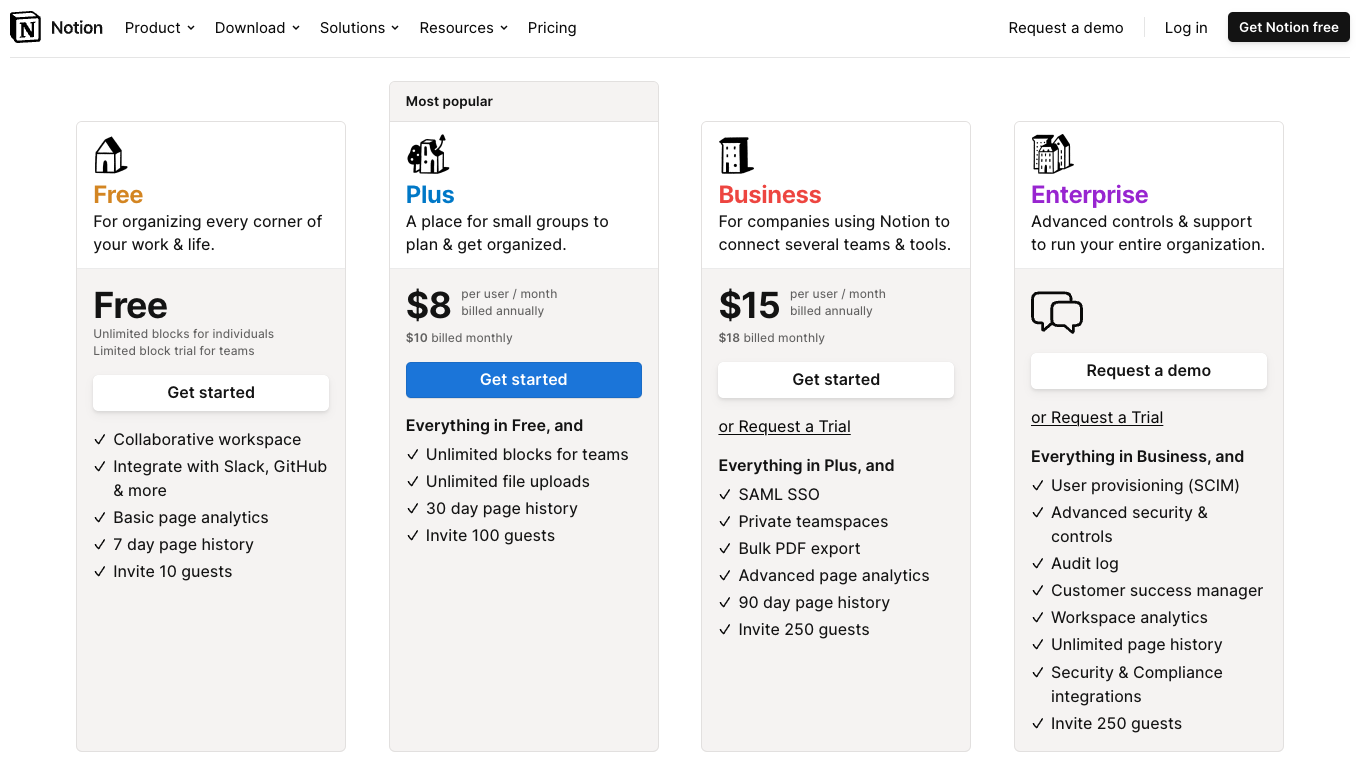Open the Resources dropdown menu
This screenshot has height=767, width=1356.
tap(464, 28)
